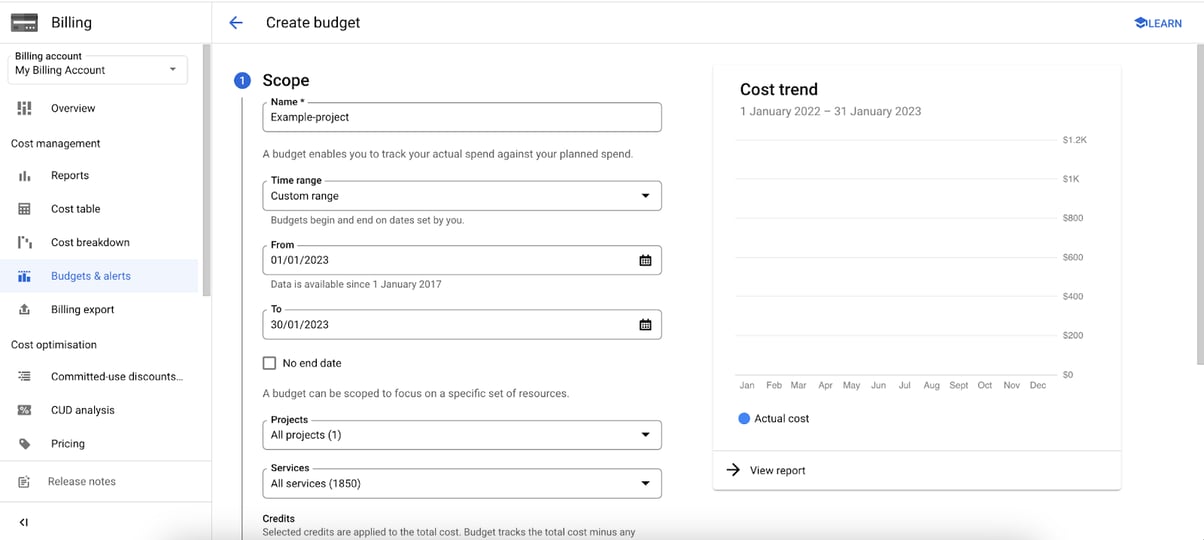Click calendar icon in From date field

pos(645,260)
